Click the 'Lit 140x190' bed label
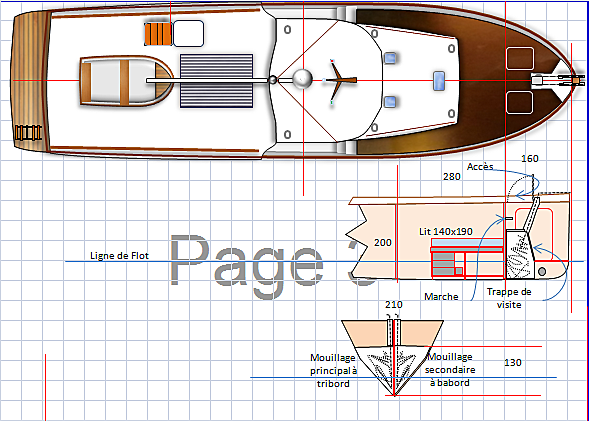 pyautogui.click(x=446, y=231)
